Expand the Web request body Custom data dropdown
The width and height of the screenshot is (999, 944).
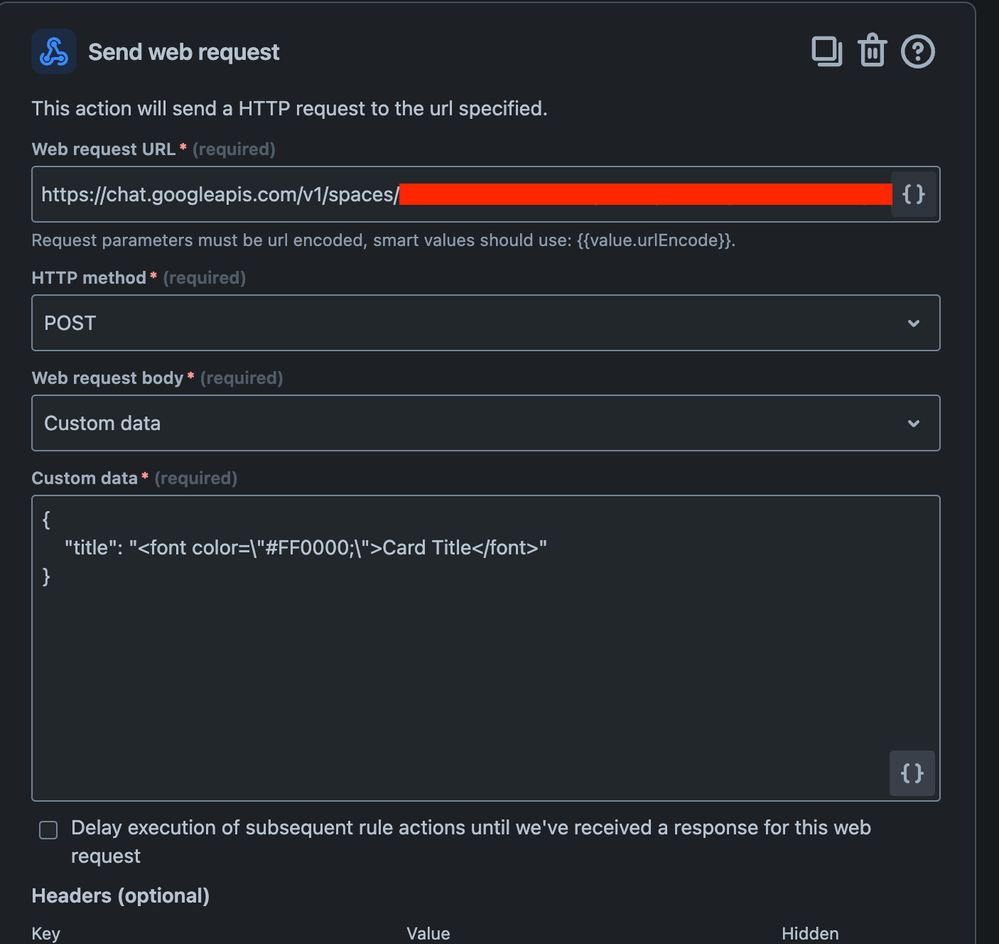(x=485, y=423)
